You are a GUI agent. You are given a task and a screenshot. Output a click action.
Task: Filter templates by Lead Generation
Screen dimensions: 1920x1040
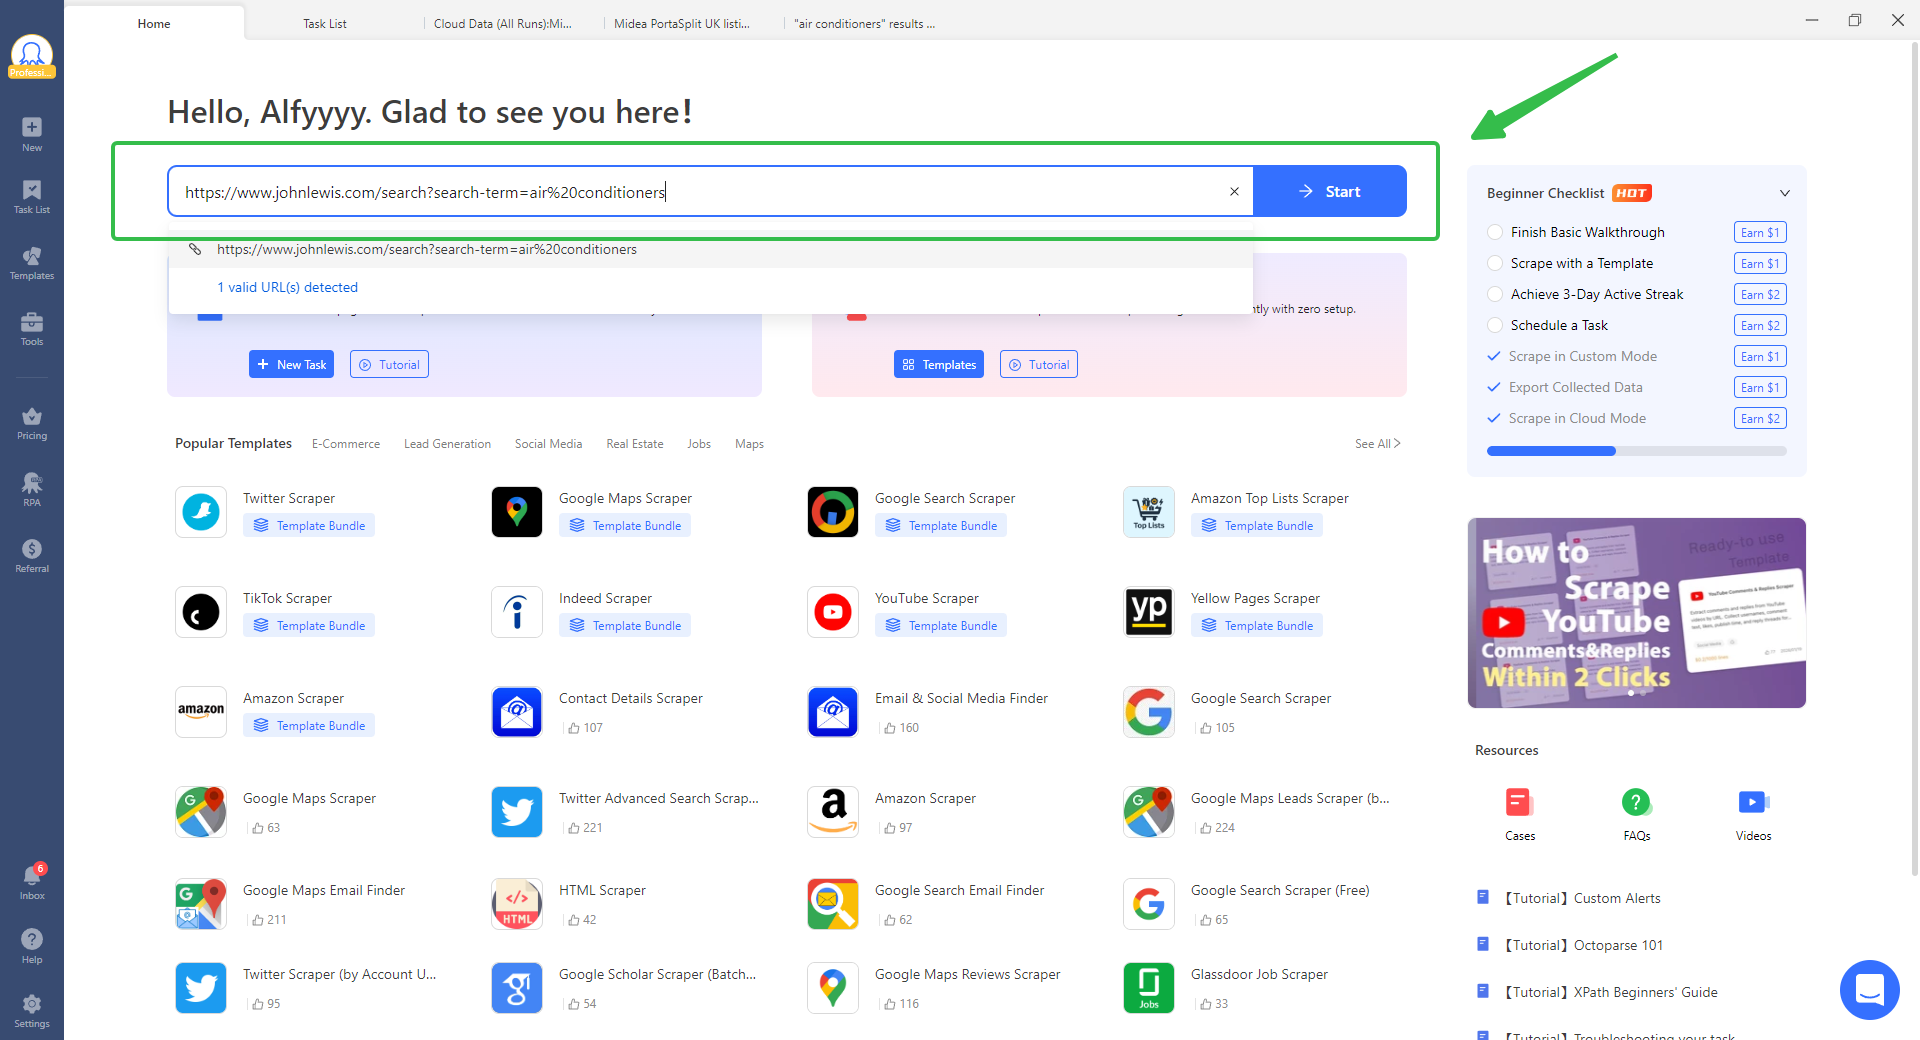point(447,444)
